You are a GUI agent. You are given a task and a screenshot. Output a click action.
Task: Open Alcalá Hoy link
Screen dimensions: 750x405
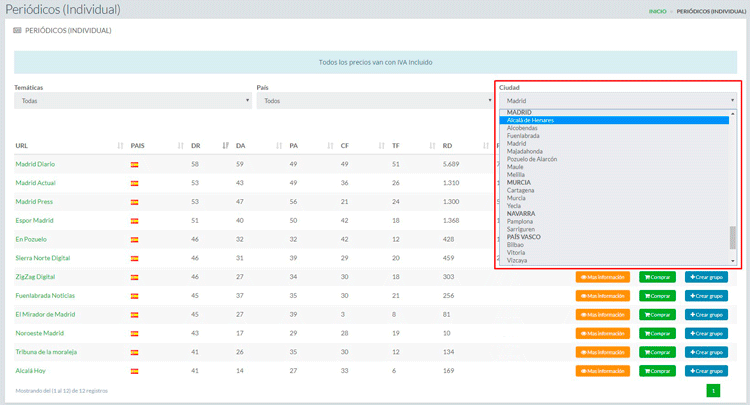point(31,371)
